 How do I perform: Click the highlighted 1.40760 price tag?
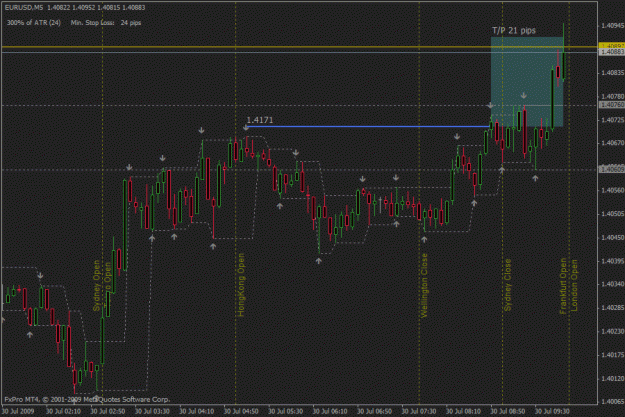612,105
